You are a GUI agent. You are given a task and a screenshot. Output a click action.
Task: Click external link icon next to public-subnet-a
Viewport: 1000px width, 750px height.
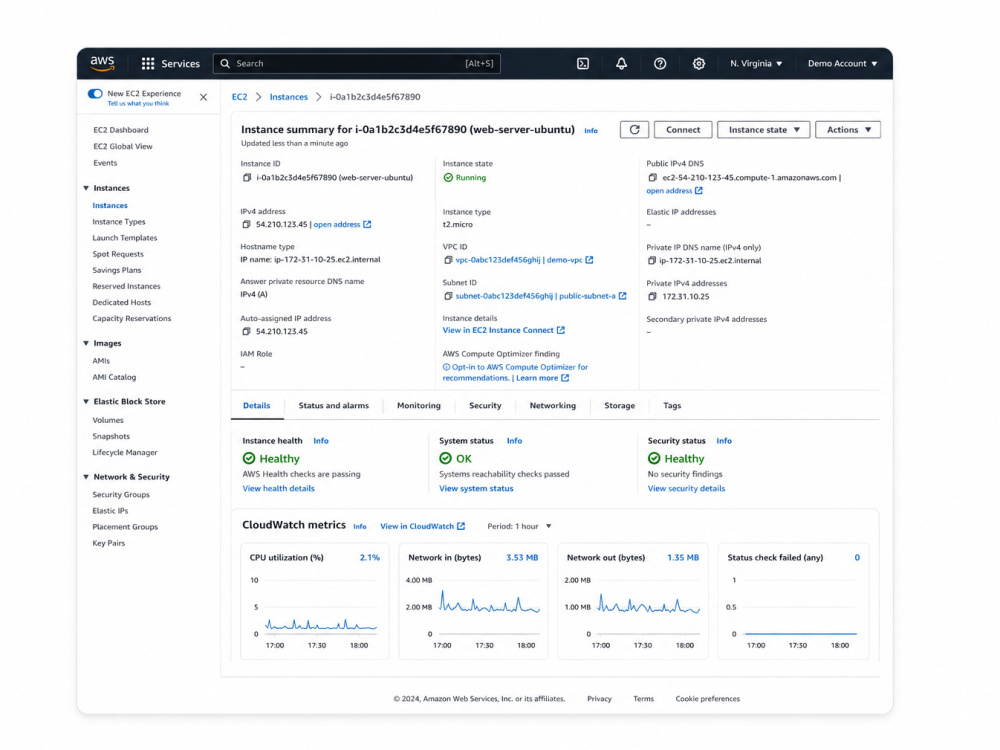point(622,296)
